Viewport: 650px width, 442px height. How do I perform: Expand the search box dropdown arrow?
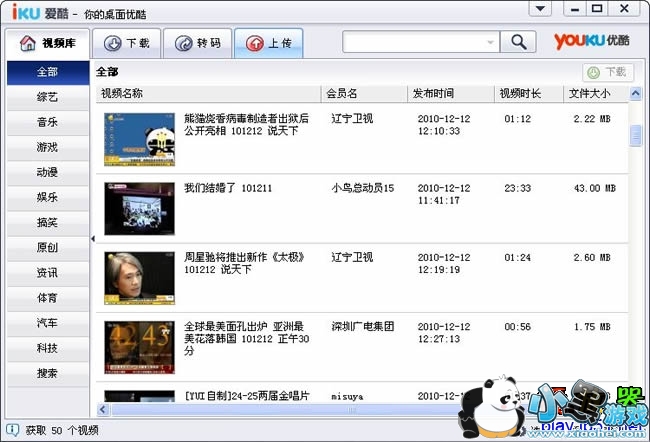(x=490, y=42)
